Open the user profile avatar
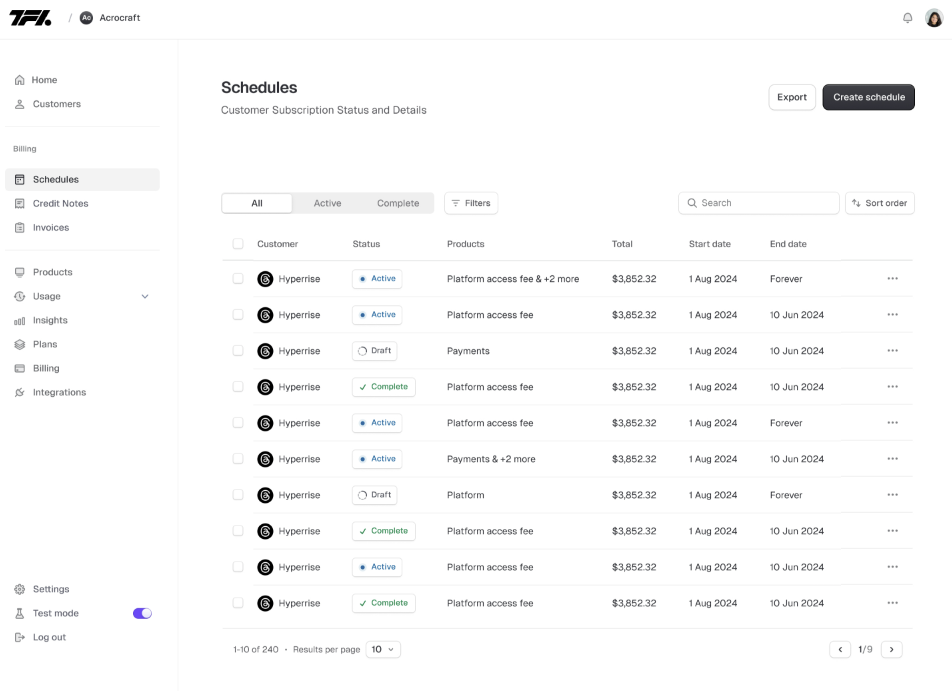Viewport: 952px width, 691px height. (934, 18)
